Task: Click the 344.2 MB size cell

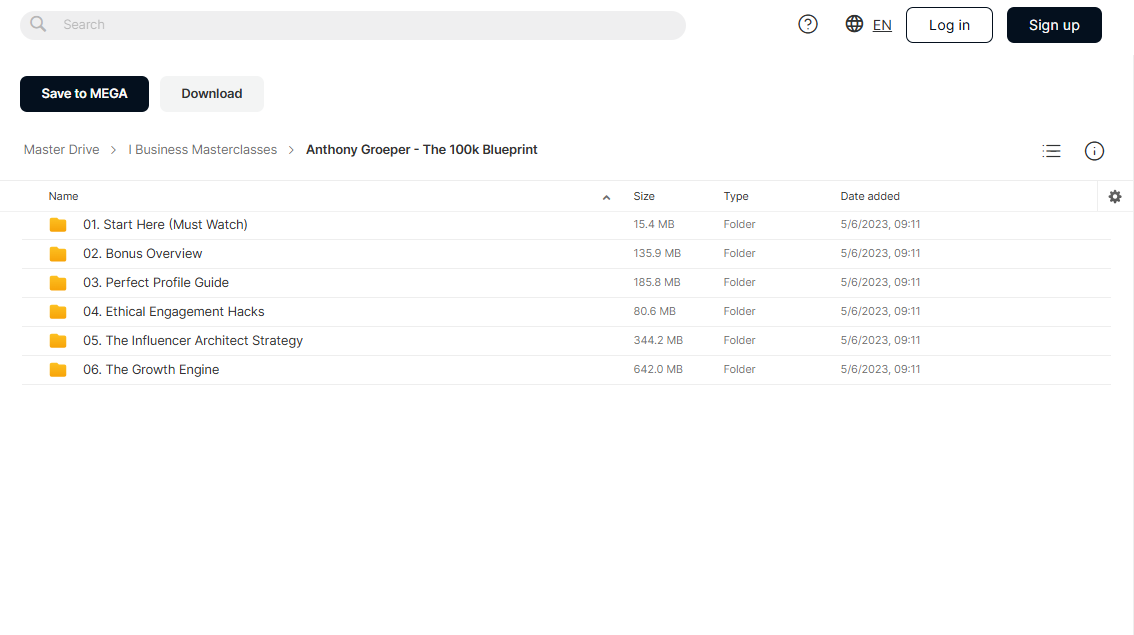Action: [x=658, y=341]
